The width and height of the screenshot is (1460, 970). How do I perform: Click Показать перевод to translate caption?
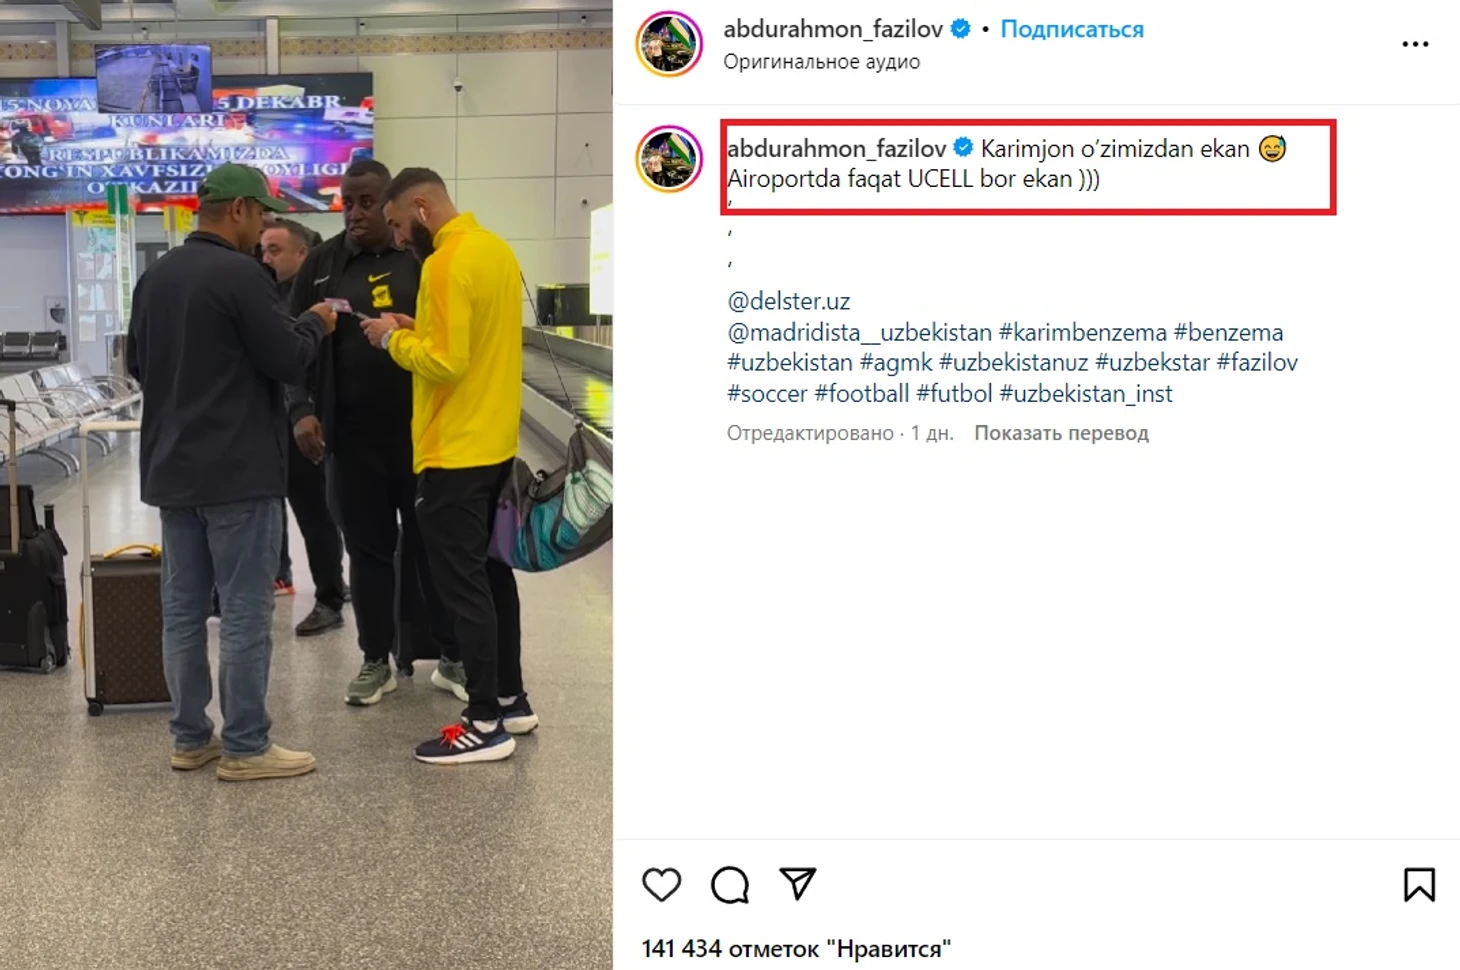pos(1061,433)
